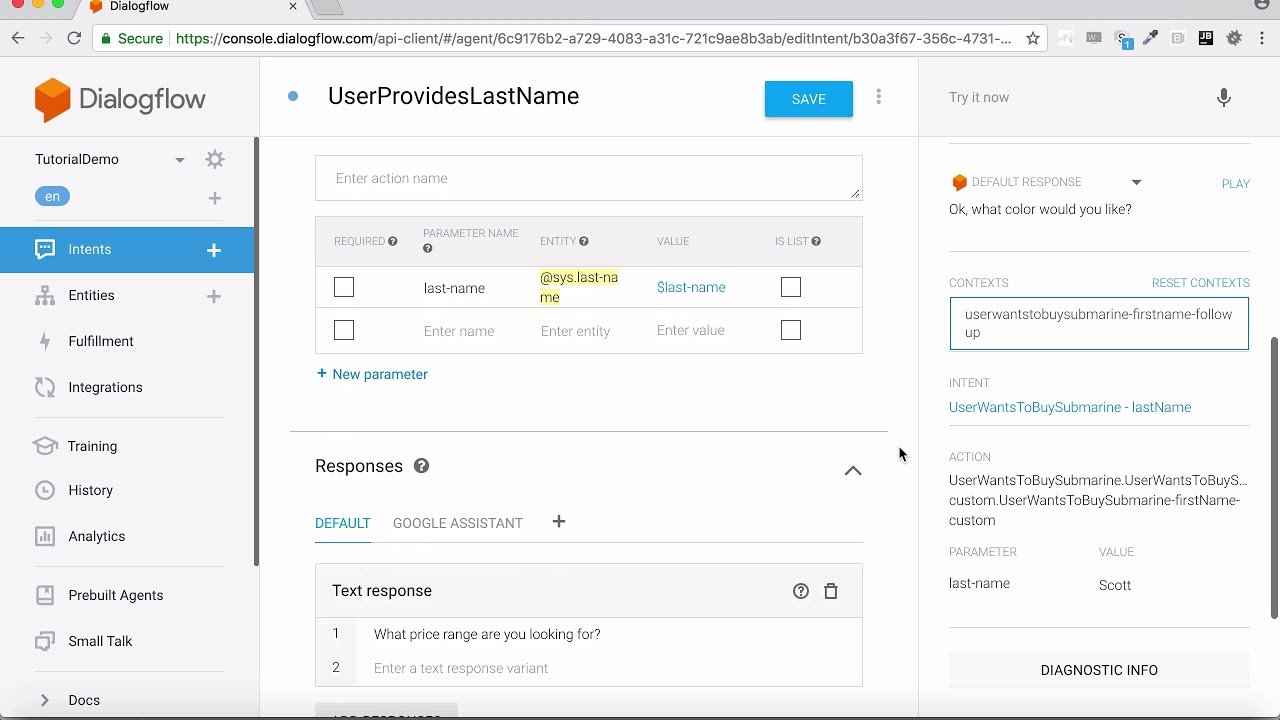
Task: Click the Analytics bar chart icon
Action: [44, 536]
